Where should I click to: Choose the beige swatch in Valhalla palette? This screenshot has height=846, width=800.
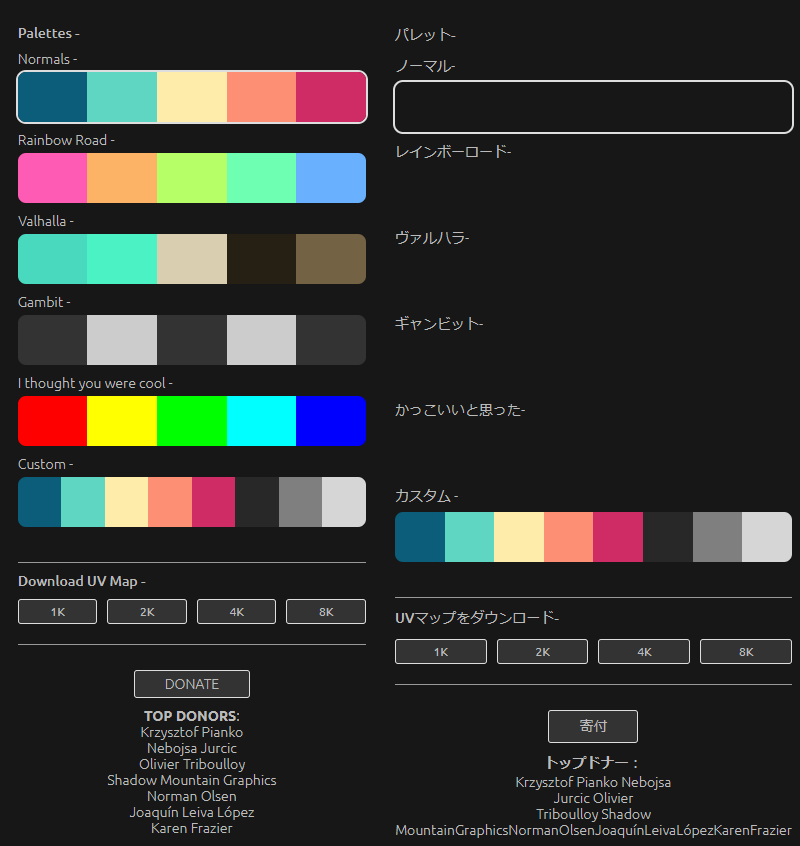coord(192,259)
